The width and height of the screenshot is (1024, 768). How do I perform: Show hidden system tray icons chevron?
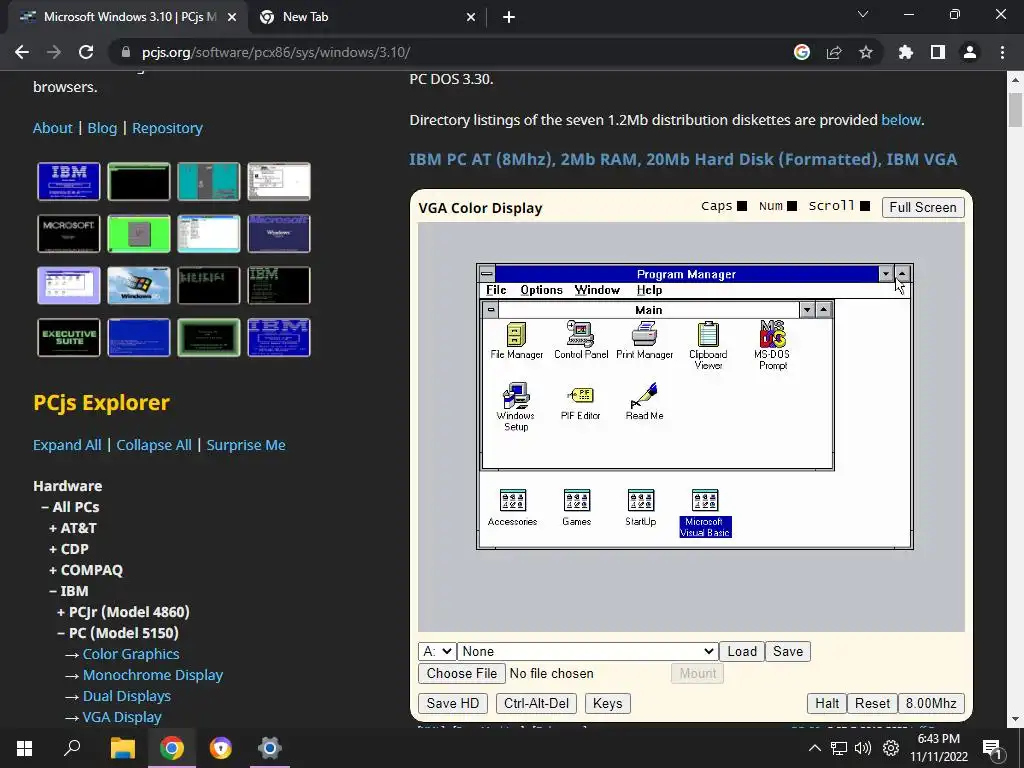pos(815,748)
